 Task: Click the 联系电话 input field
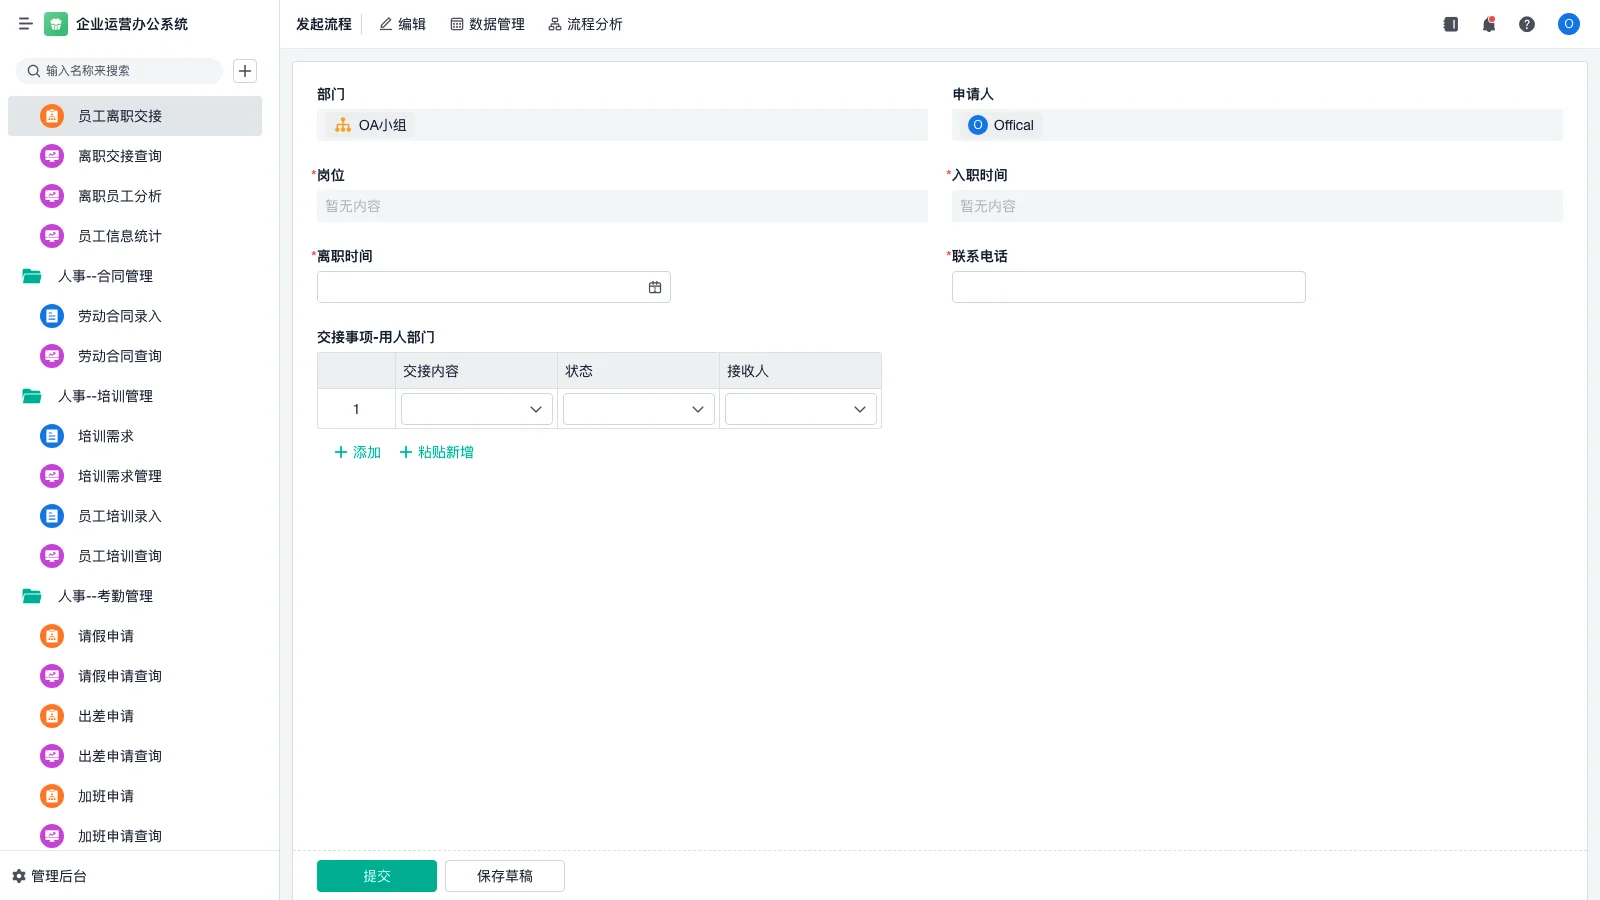1128,287
